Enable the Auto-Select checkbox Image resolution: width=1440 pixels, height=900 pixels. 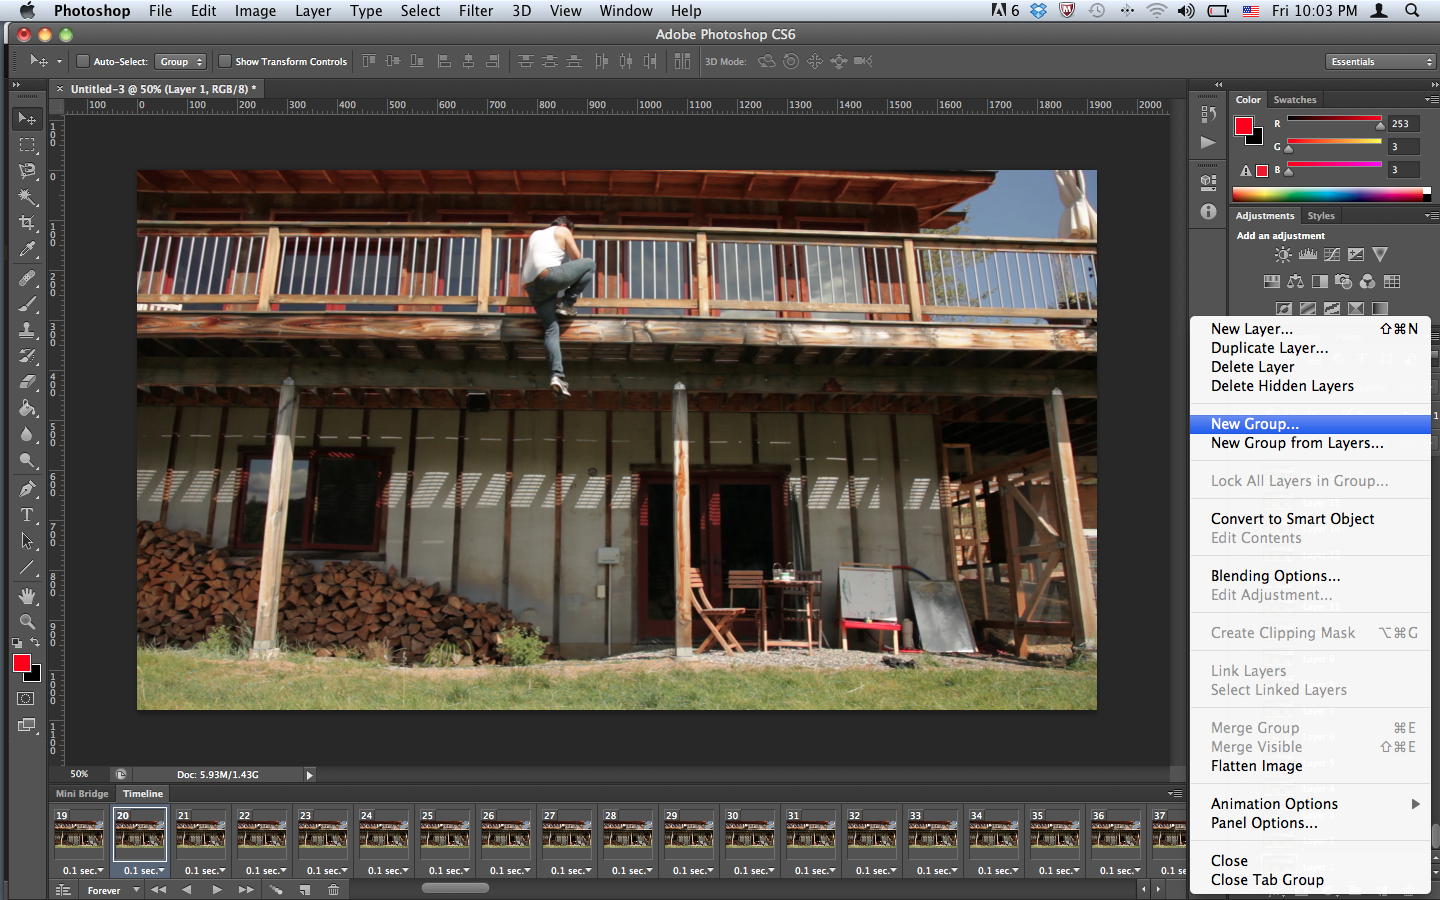coord(84,62)
